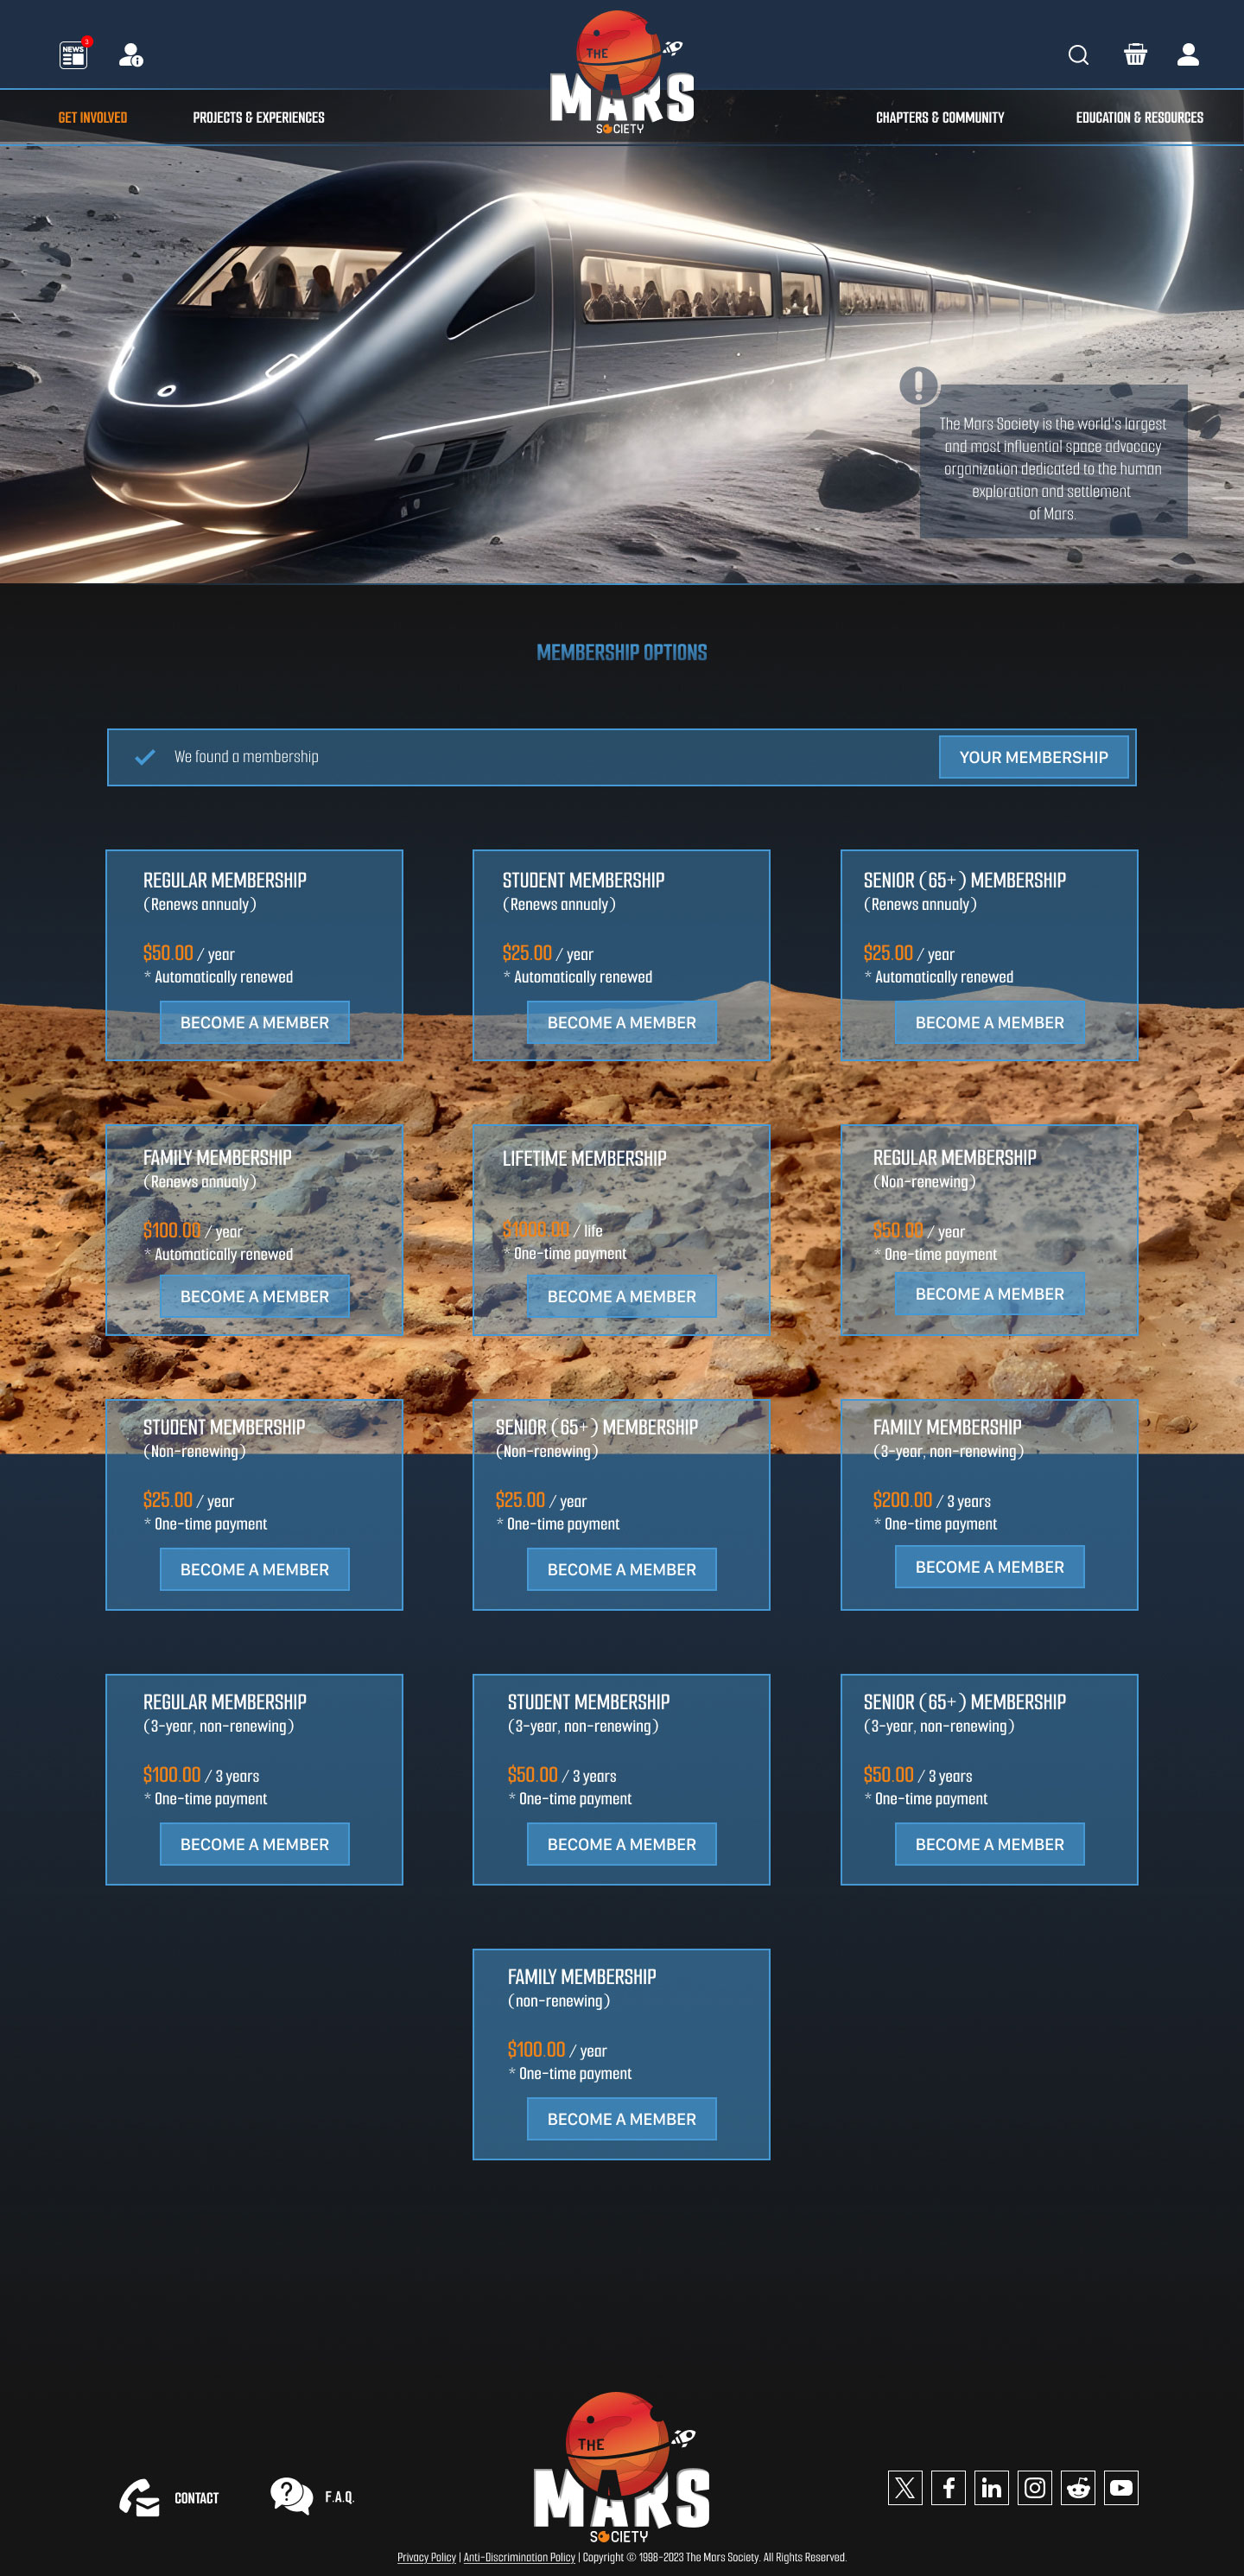Open the X (Twitter) social icon
Screen dimensions: 1244x2576
(905, 2487)
